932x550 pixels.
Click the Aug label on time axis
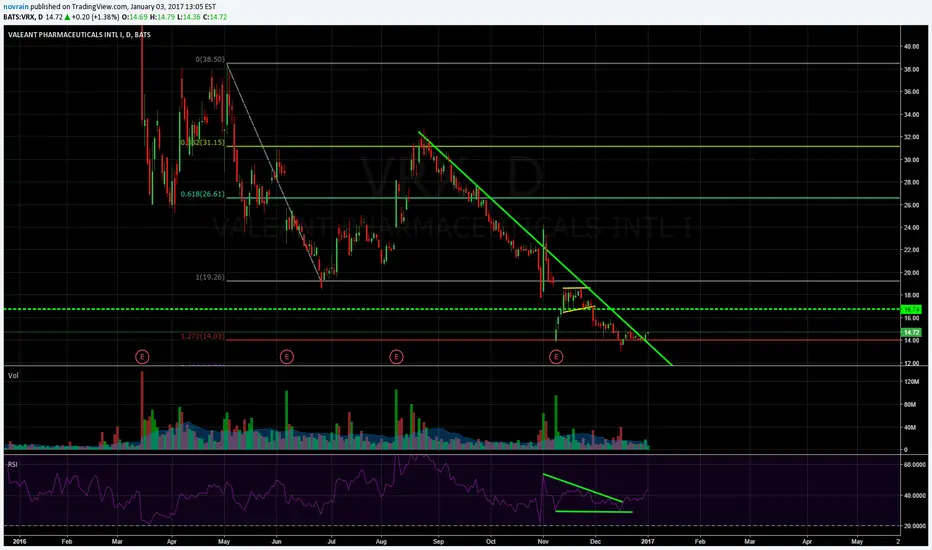coord(382,542)
